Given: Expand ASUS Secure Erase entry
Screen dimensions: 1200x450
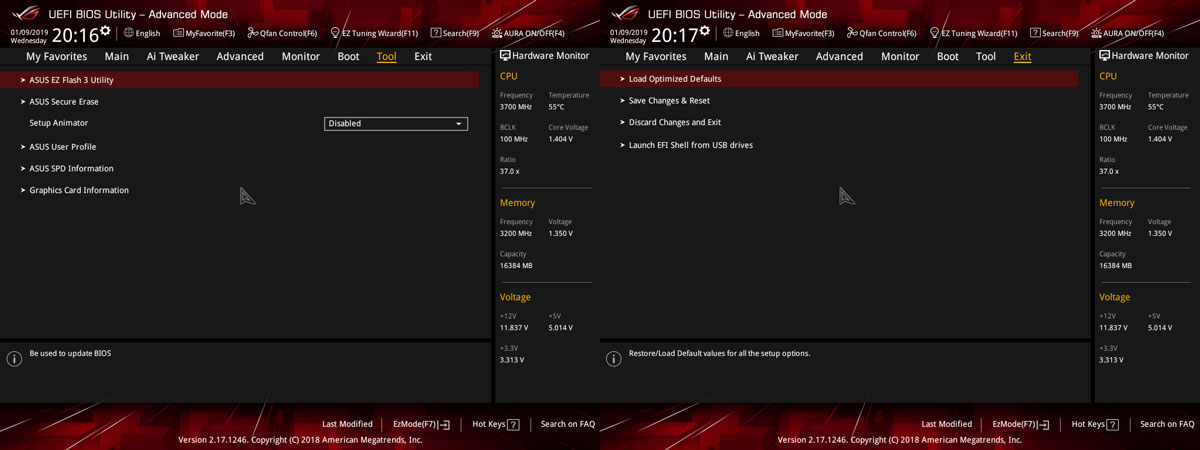Looking at the screenshot, I should (64, 102).
